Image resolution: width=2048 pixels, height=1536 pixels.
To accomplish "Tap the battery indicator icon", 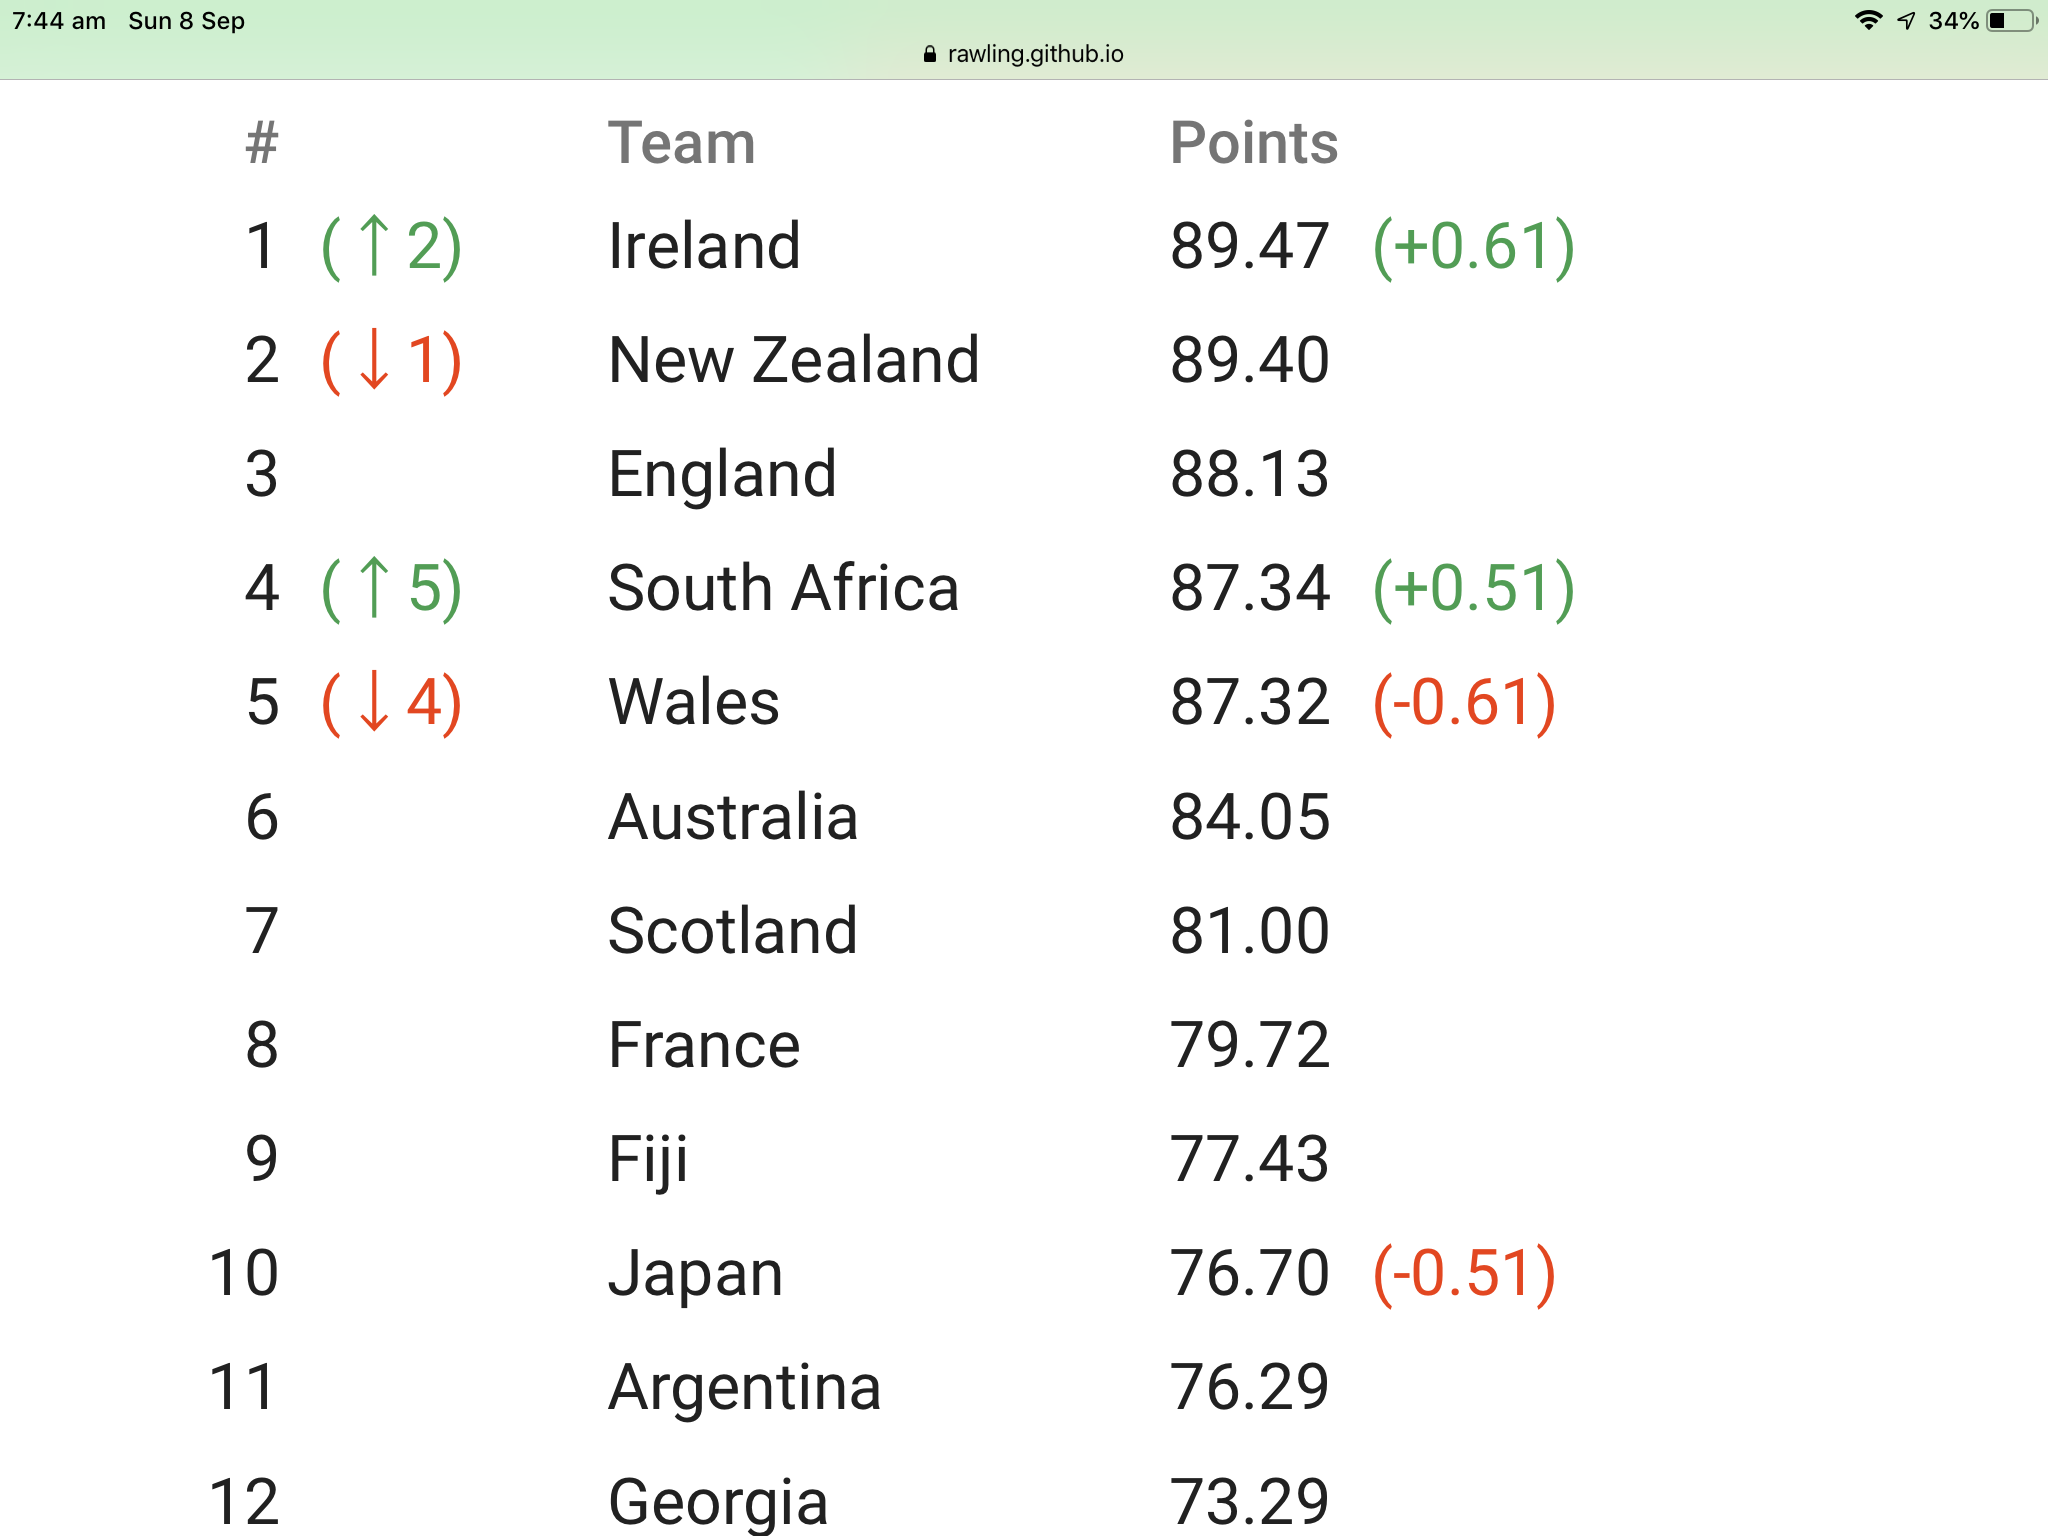I will [x=2011, y=21].
